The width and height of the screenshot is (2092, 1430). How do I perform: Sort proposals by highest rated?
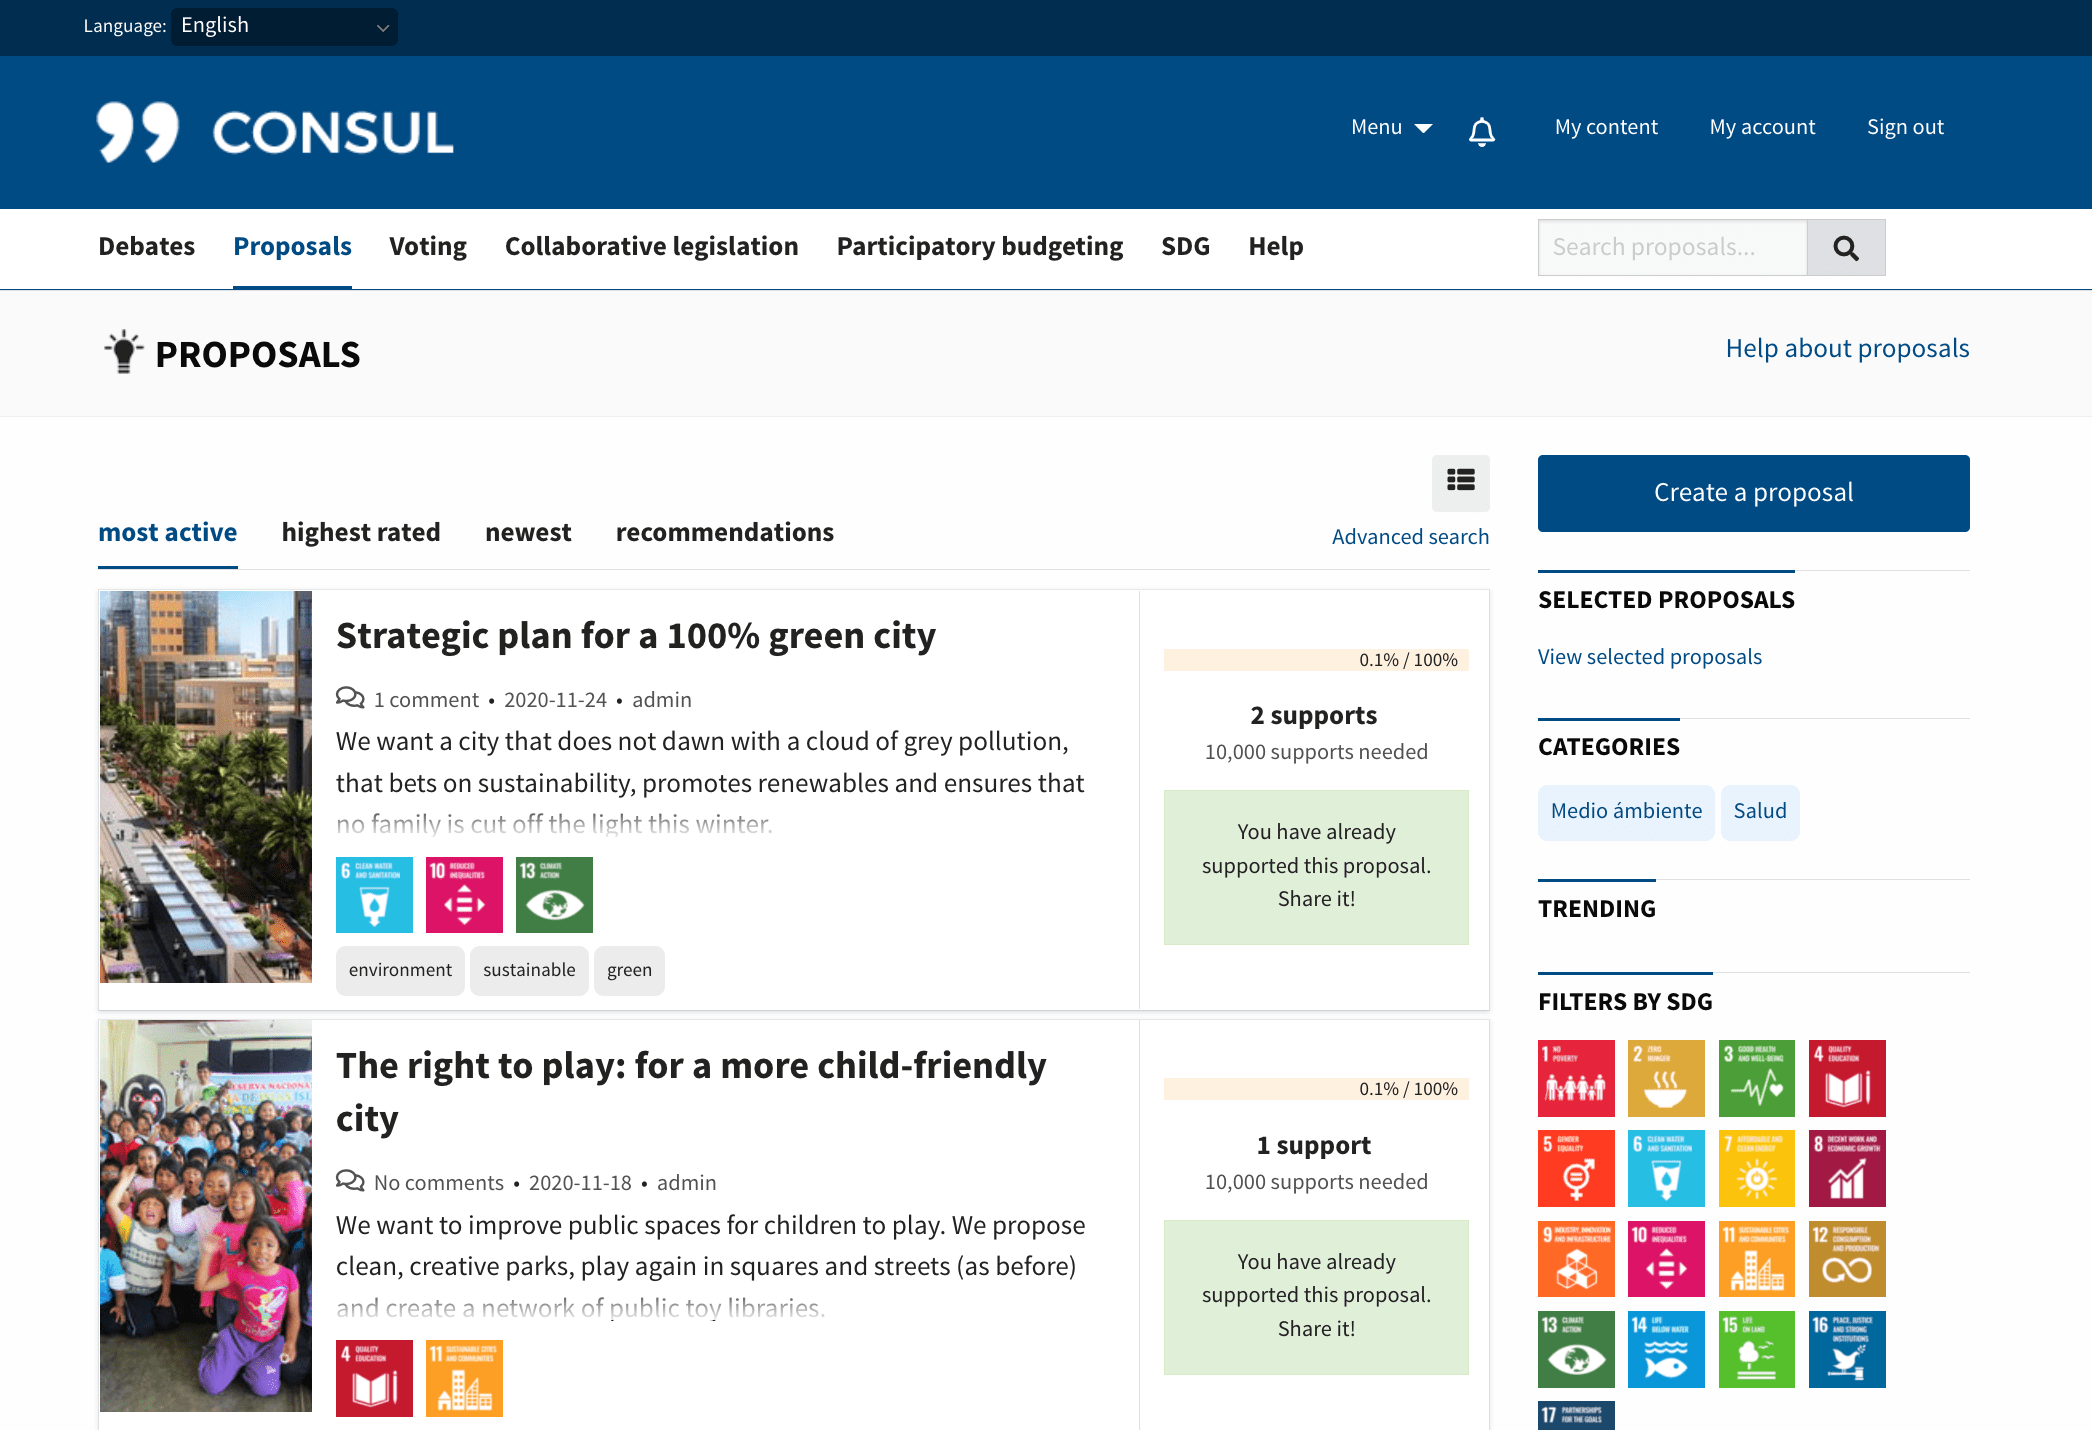[x=361, y=532]
